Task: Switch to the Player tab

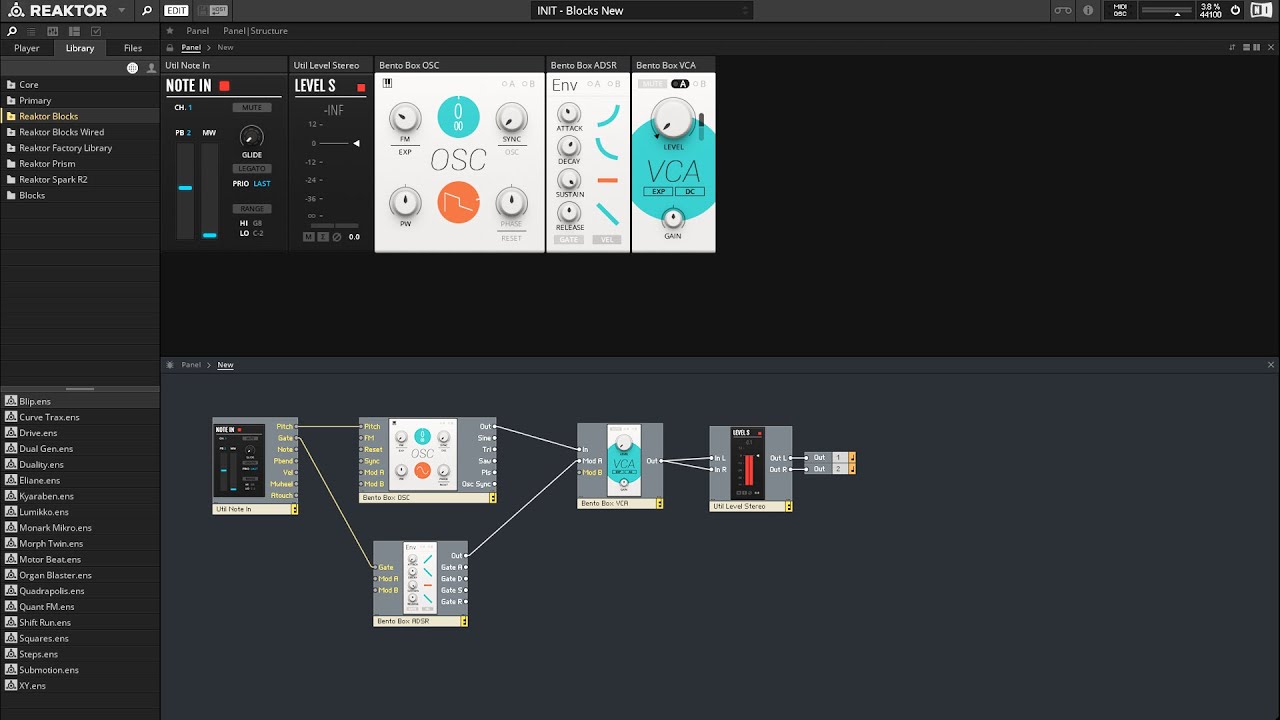Action: [27, 48]
